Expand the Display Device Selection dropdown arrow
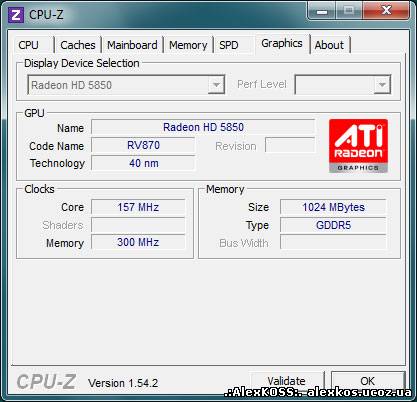Viewport: 417px width, 402px height. click(x=216, y=85)
